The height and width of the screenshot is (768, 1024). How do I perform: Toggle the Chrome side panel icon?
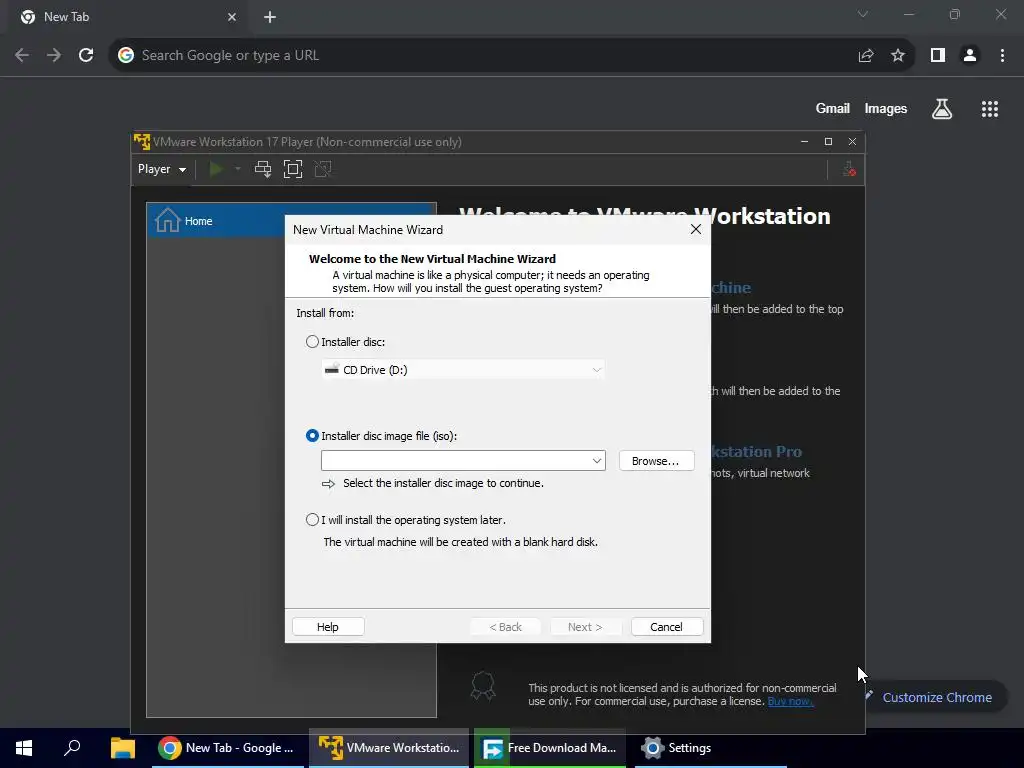pos(938,56)
